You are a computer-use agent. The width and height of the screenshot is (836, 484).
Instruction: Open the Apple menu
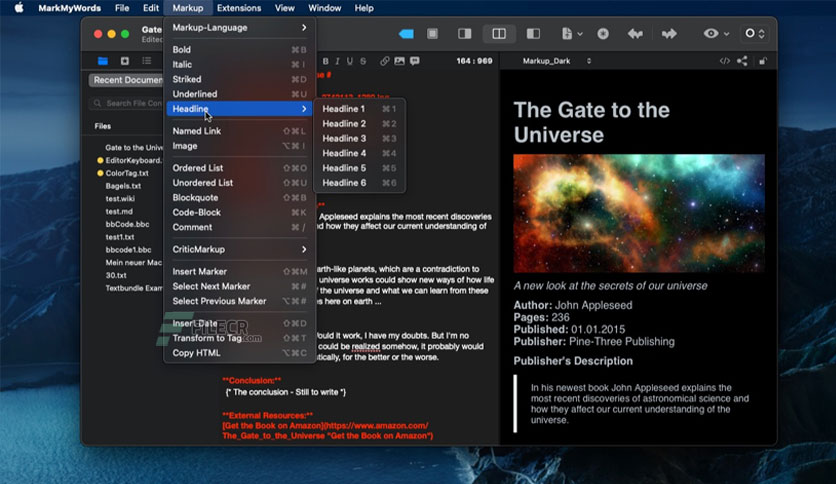[x=19, y=8]
